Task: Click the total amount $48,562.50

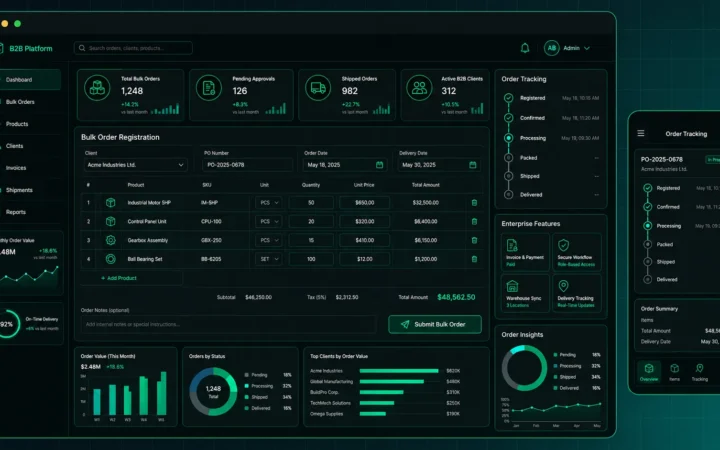Action: pyautogui.click(x=456, y=297)
